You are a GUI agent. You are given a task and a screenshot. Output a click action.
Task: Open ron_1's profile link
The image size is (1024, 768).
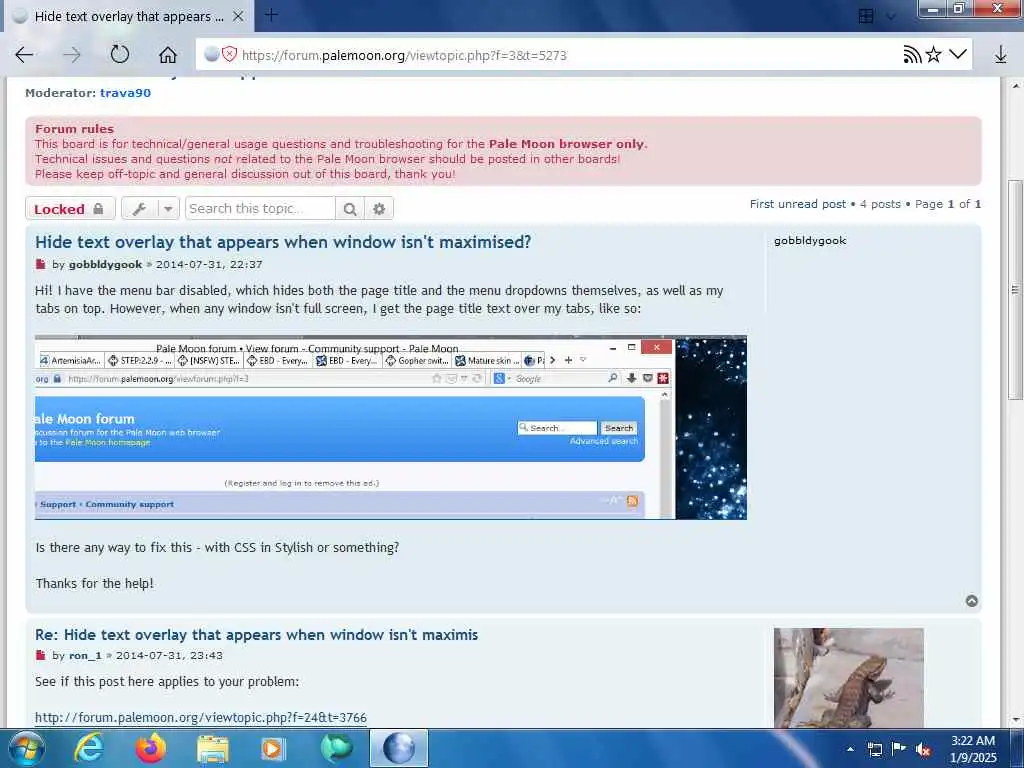point(85,655)
